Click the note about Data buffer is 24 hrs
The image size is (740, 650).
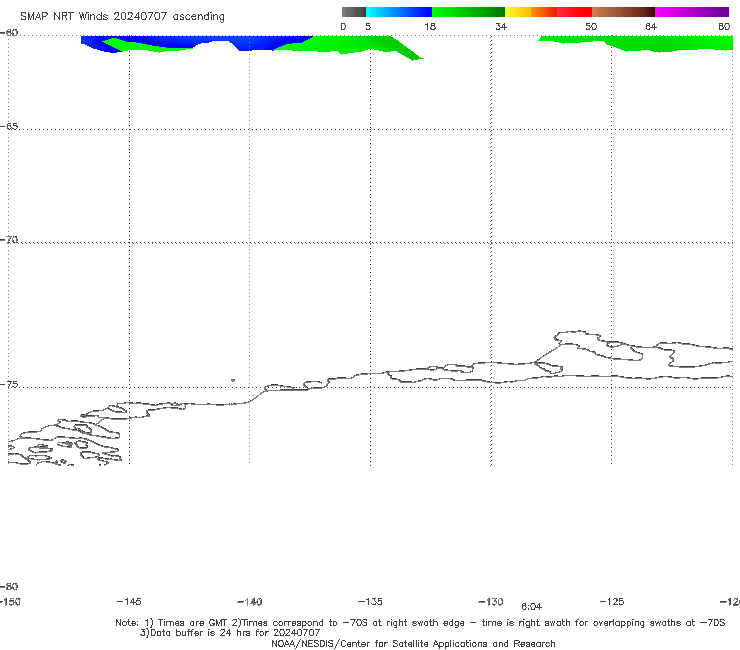230,633
